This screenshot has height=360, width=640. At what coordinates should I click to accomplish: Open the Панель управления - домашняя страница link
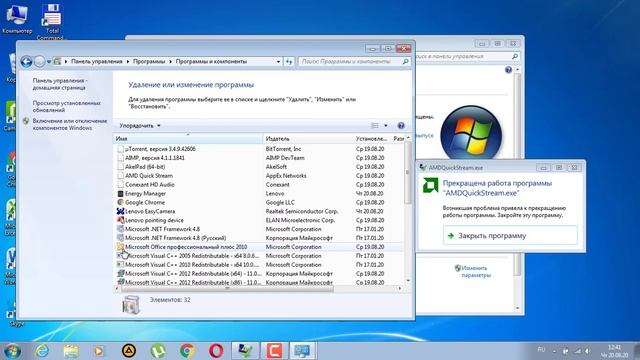[60, 84]
